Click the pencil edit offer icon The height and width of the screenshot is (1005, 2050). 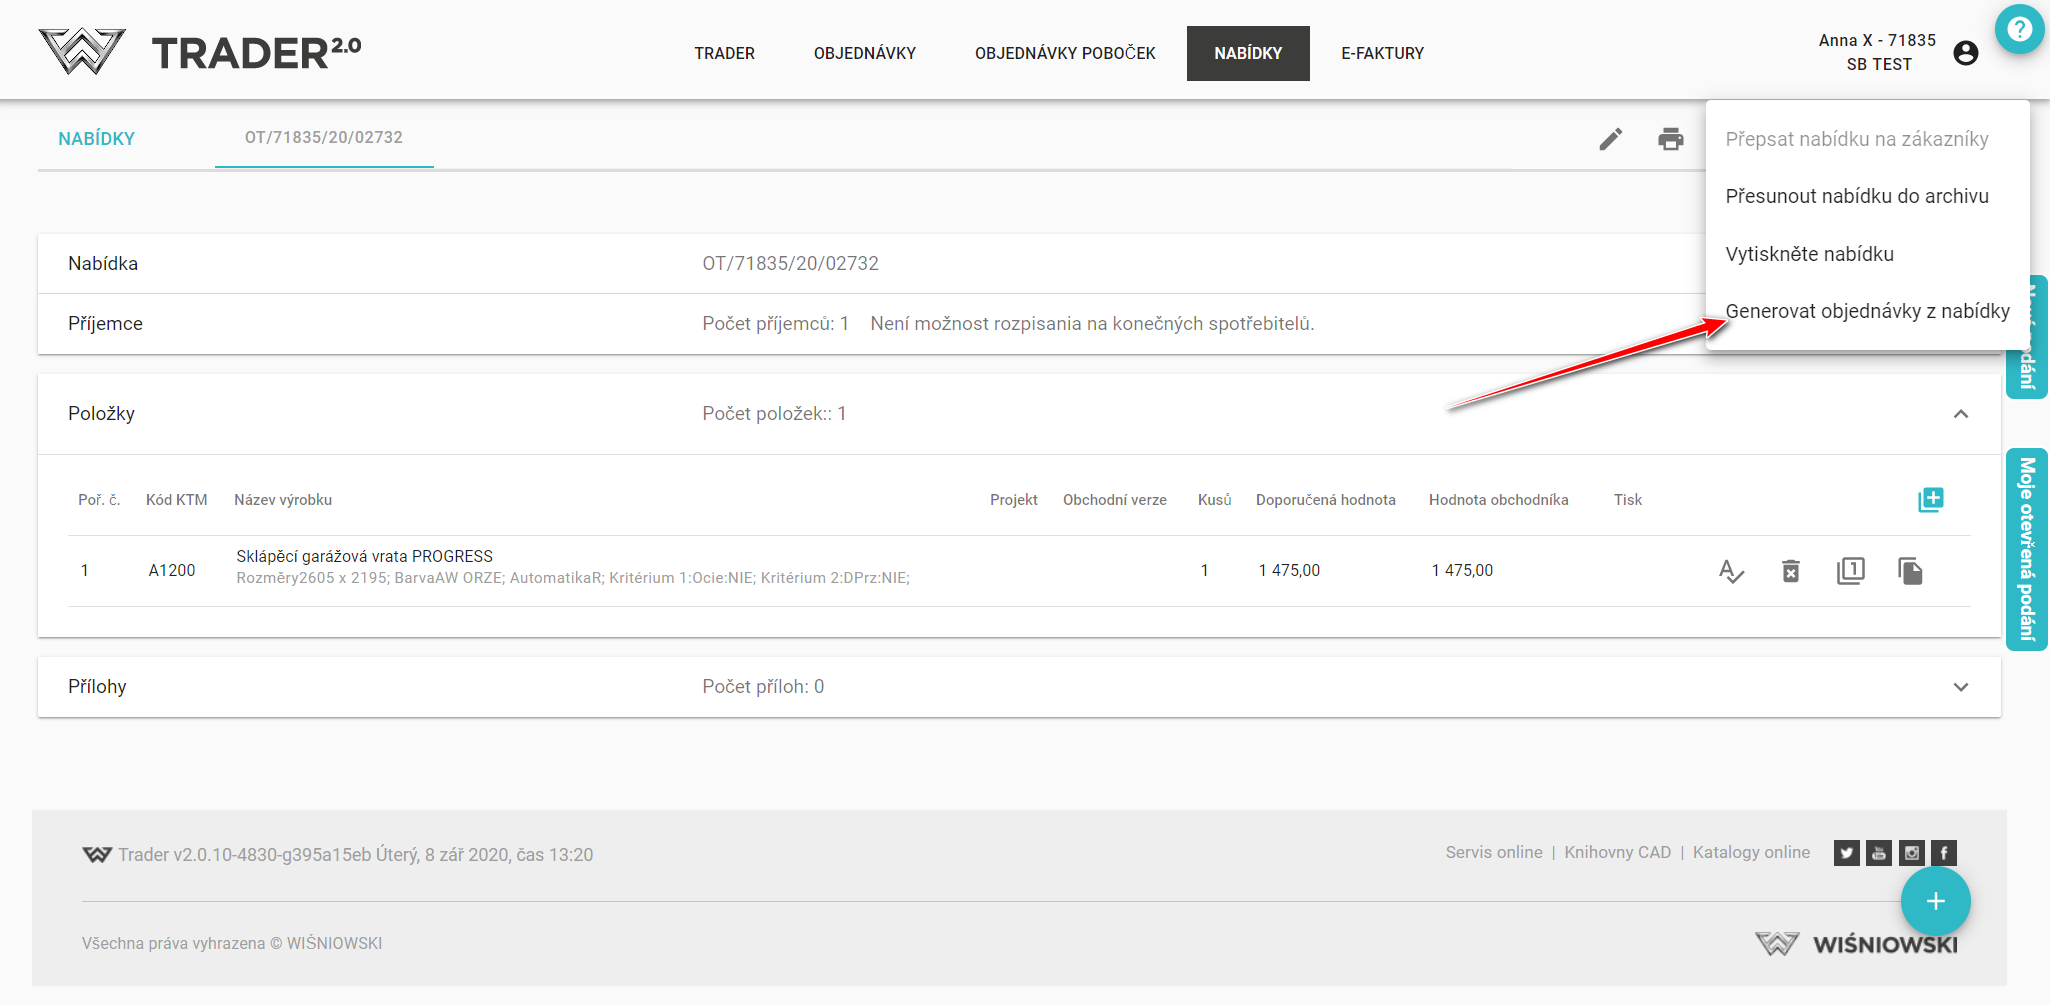(1610, 139)
